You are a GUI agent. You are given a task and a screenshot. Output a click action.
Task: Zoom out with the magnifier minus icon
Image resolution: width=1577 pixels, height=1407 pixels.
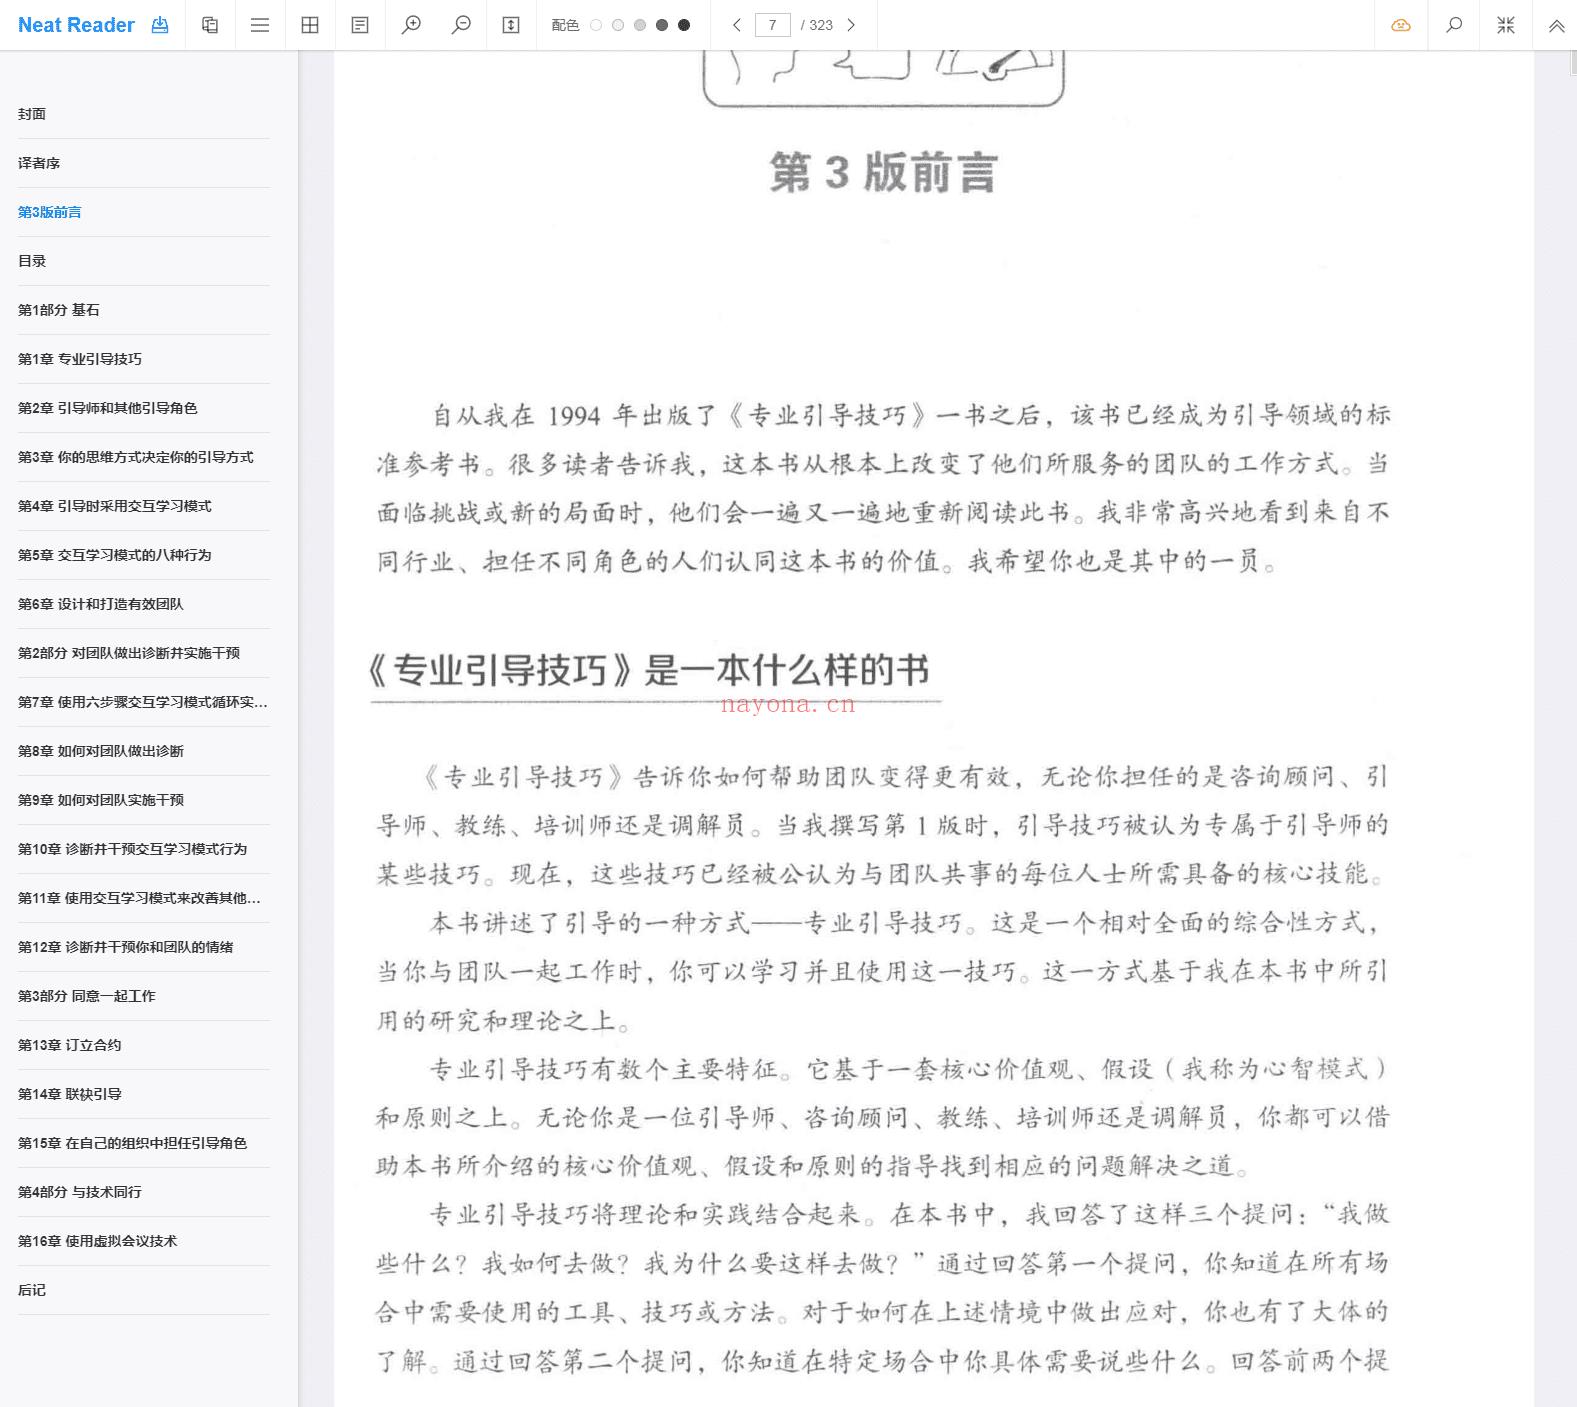tap(461, 25)
